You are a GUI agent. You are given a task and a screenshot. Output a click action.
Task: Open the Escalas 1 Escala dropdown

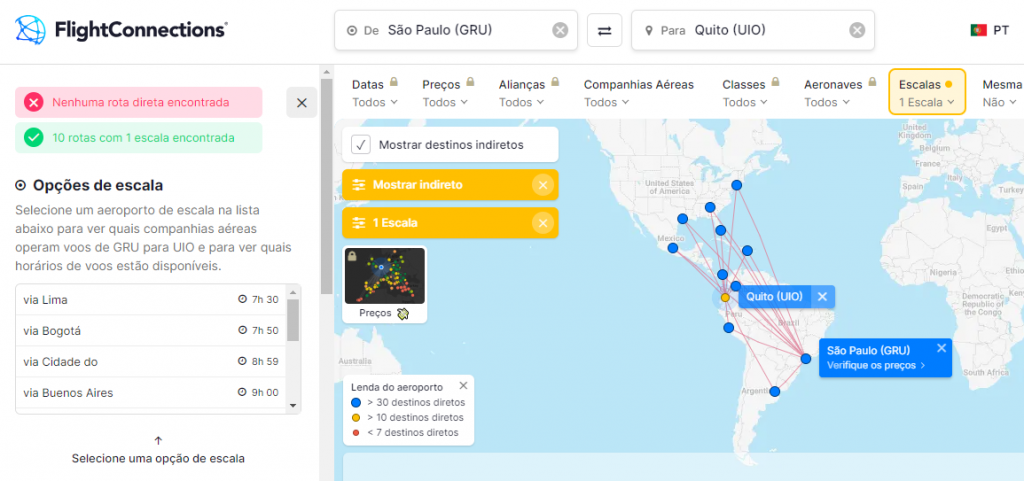click(927, 92)
